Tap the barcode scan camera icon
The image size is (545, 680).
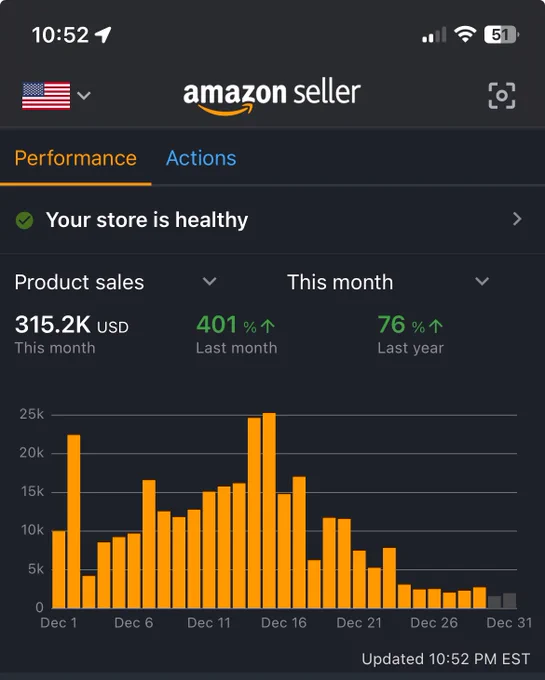point(502,95)
